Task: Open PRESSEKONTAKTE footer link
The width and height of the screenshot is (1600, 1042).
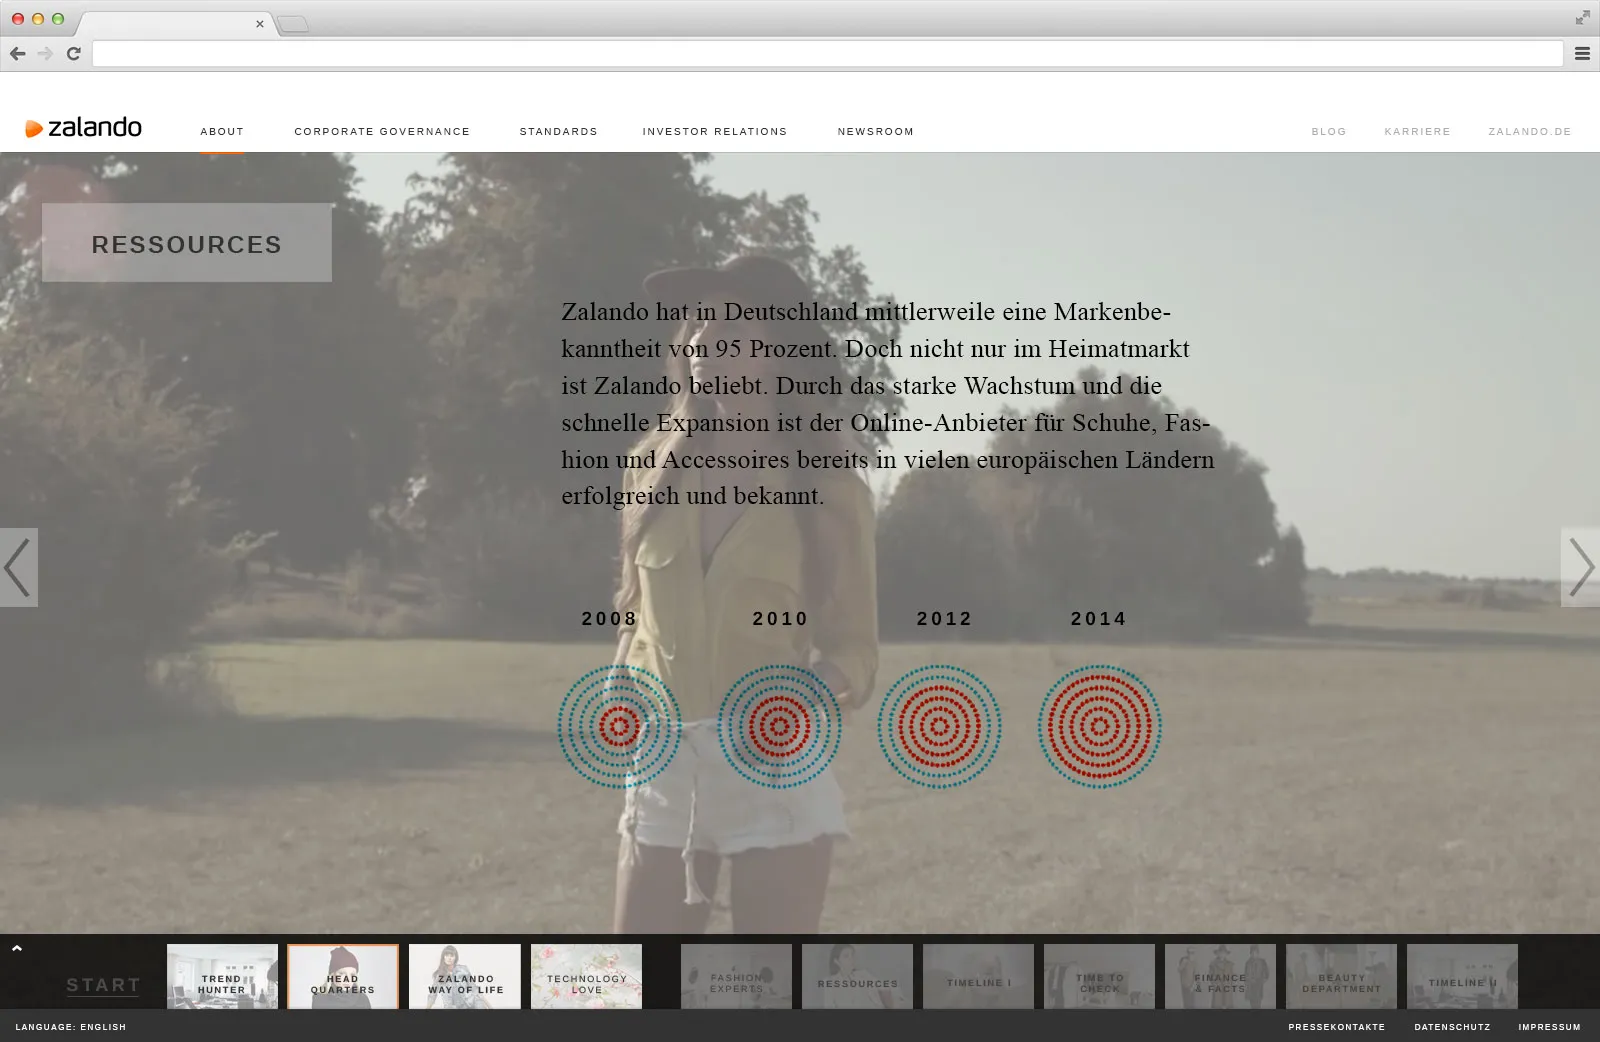Action: (1337, 1027)
